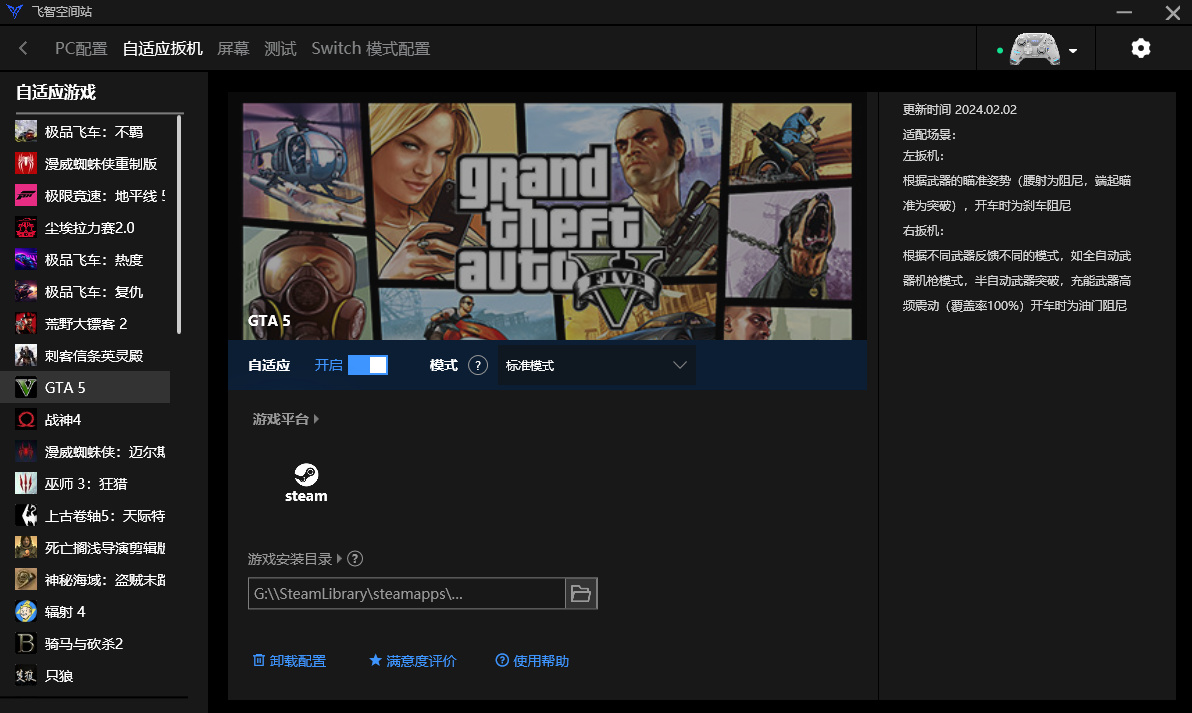
Task: Open the mode help question mark icon
Action: pyautogui.click(x=477, y=366)
